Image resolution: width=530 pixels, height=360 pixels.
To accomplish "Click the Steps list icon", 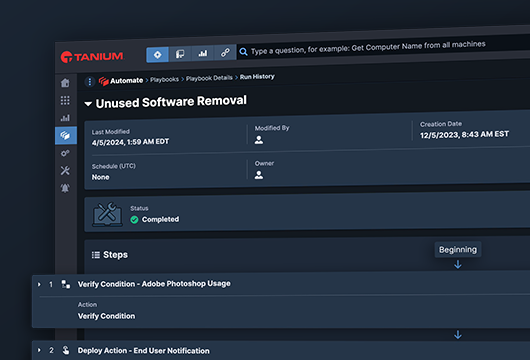I will tap(96, 255).
